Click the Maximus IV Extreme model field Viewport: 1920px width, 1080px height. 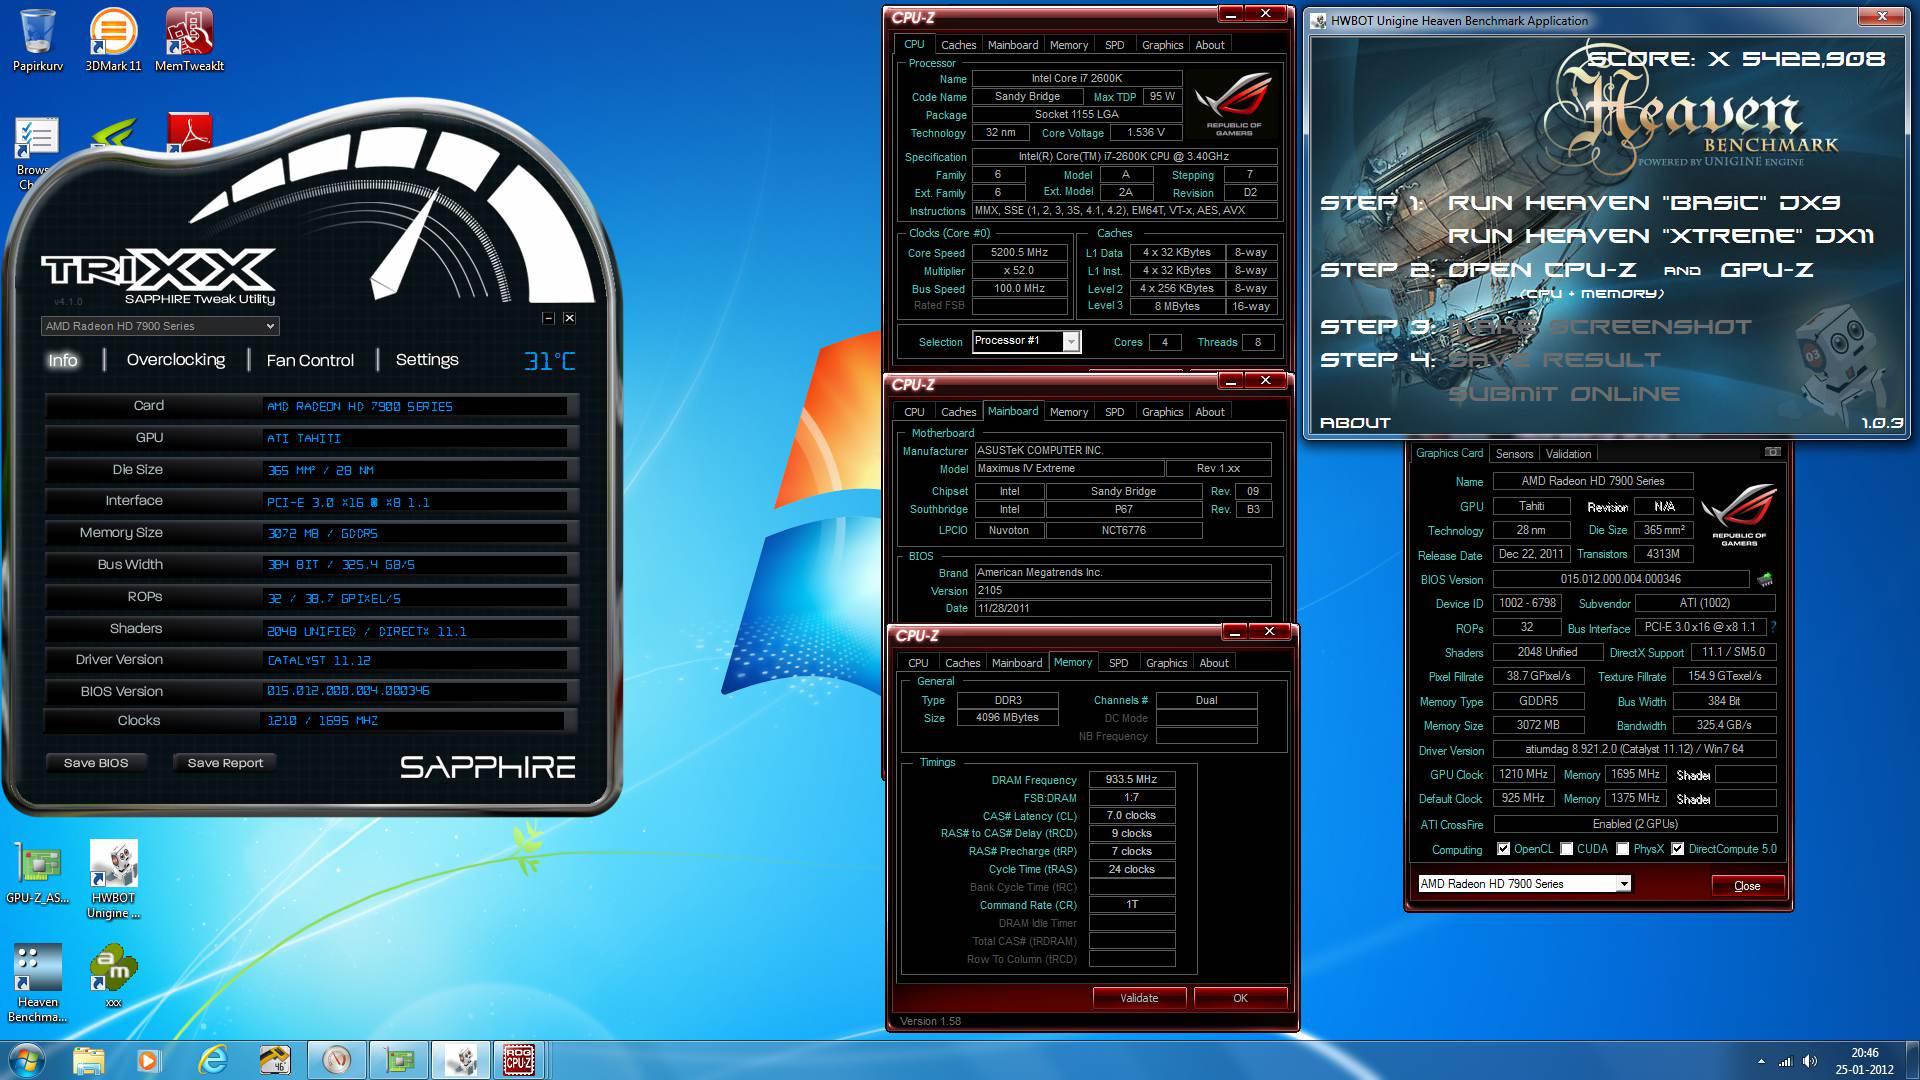click(x=1069, y=469)
